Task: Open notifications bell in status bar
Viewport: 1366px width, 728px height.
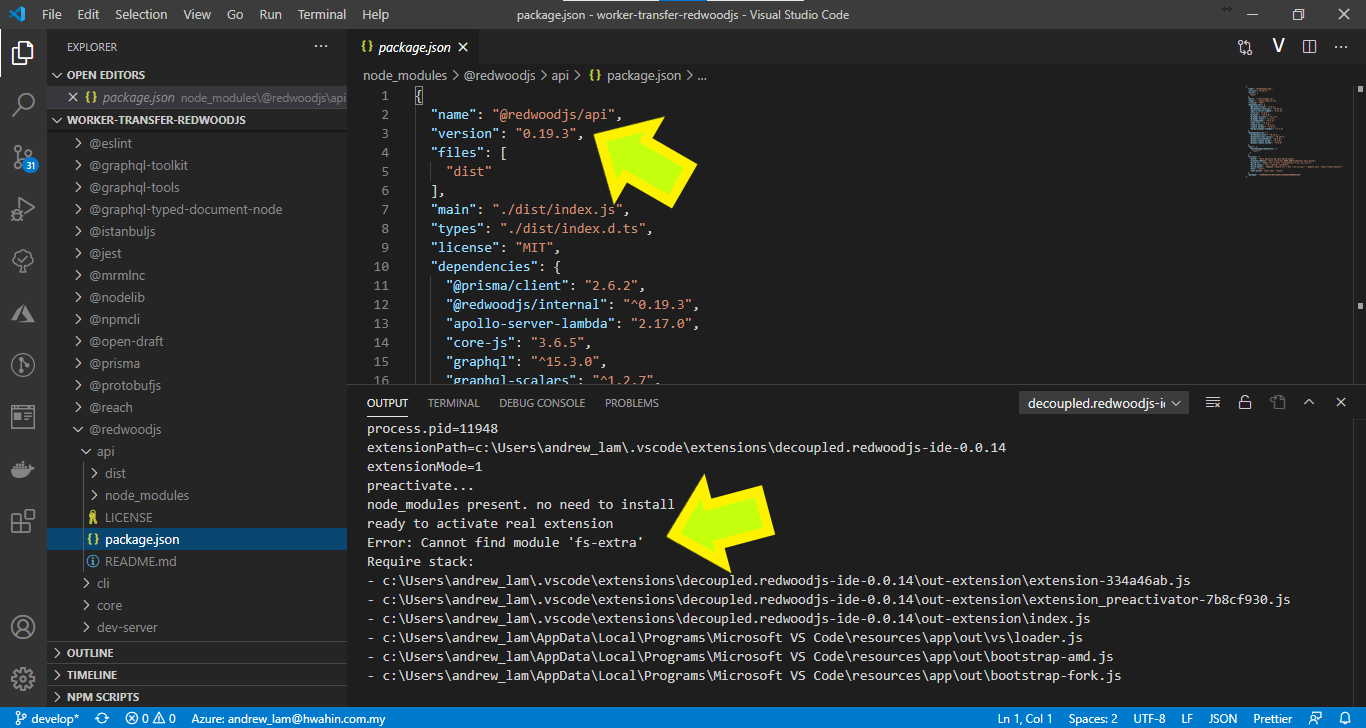Action: (1345, 718)
